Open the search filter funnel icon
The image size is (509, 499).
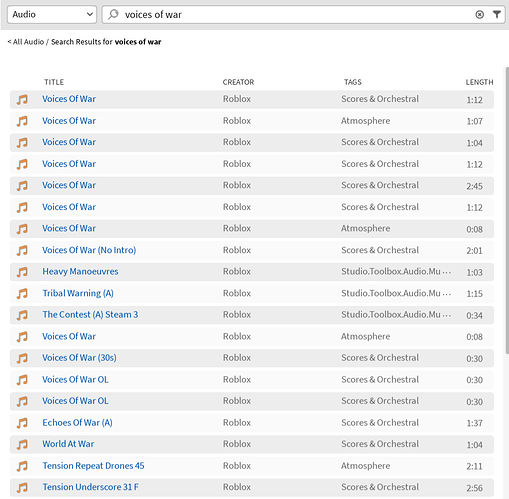pyautogui.click(x=497, y=14)
